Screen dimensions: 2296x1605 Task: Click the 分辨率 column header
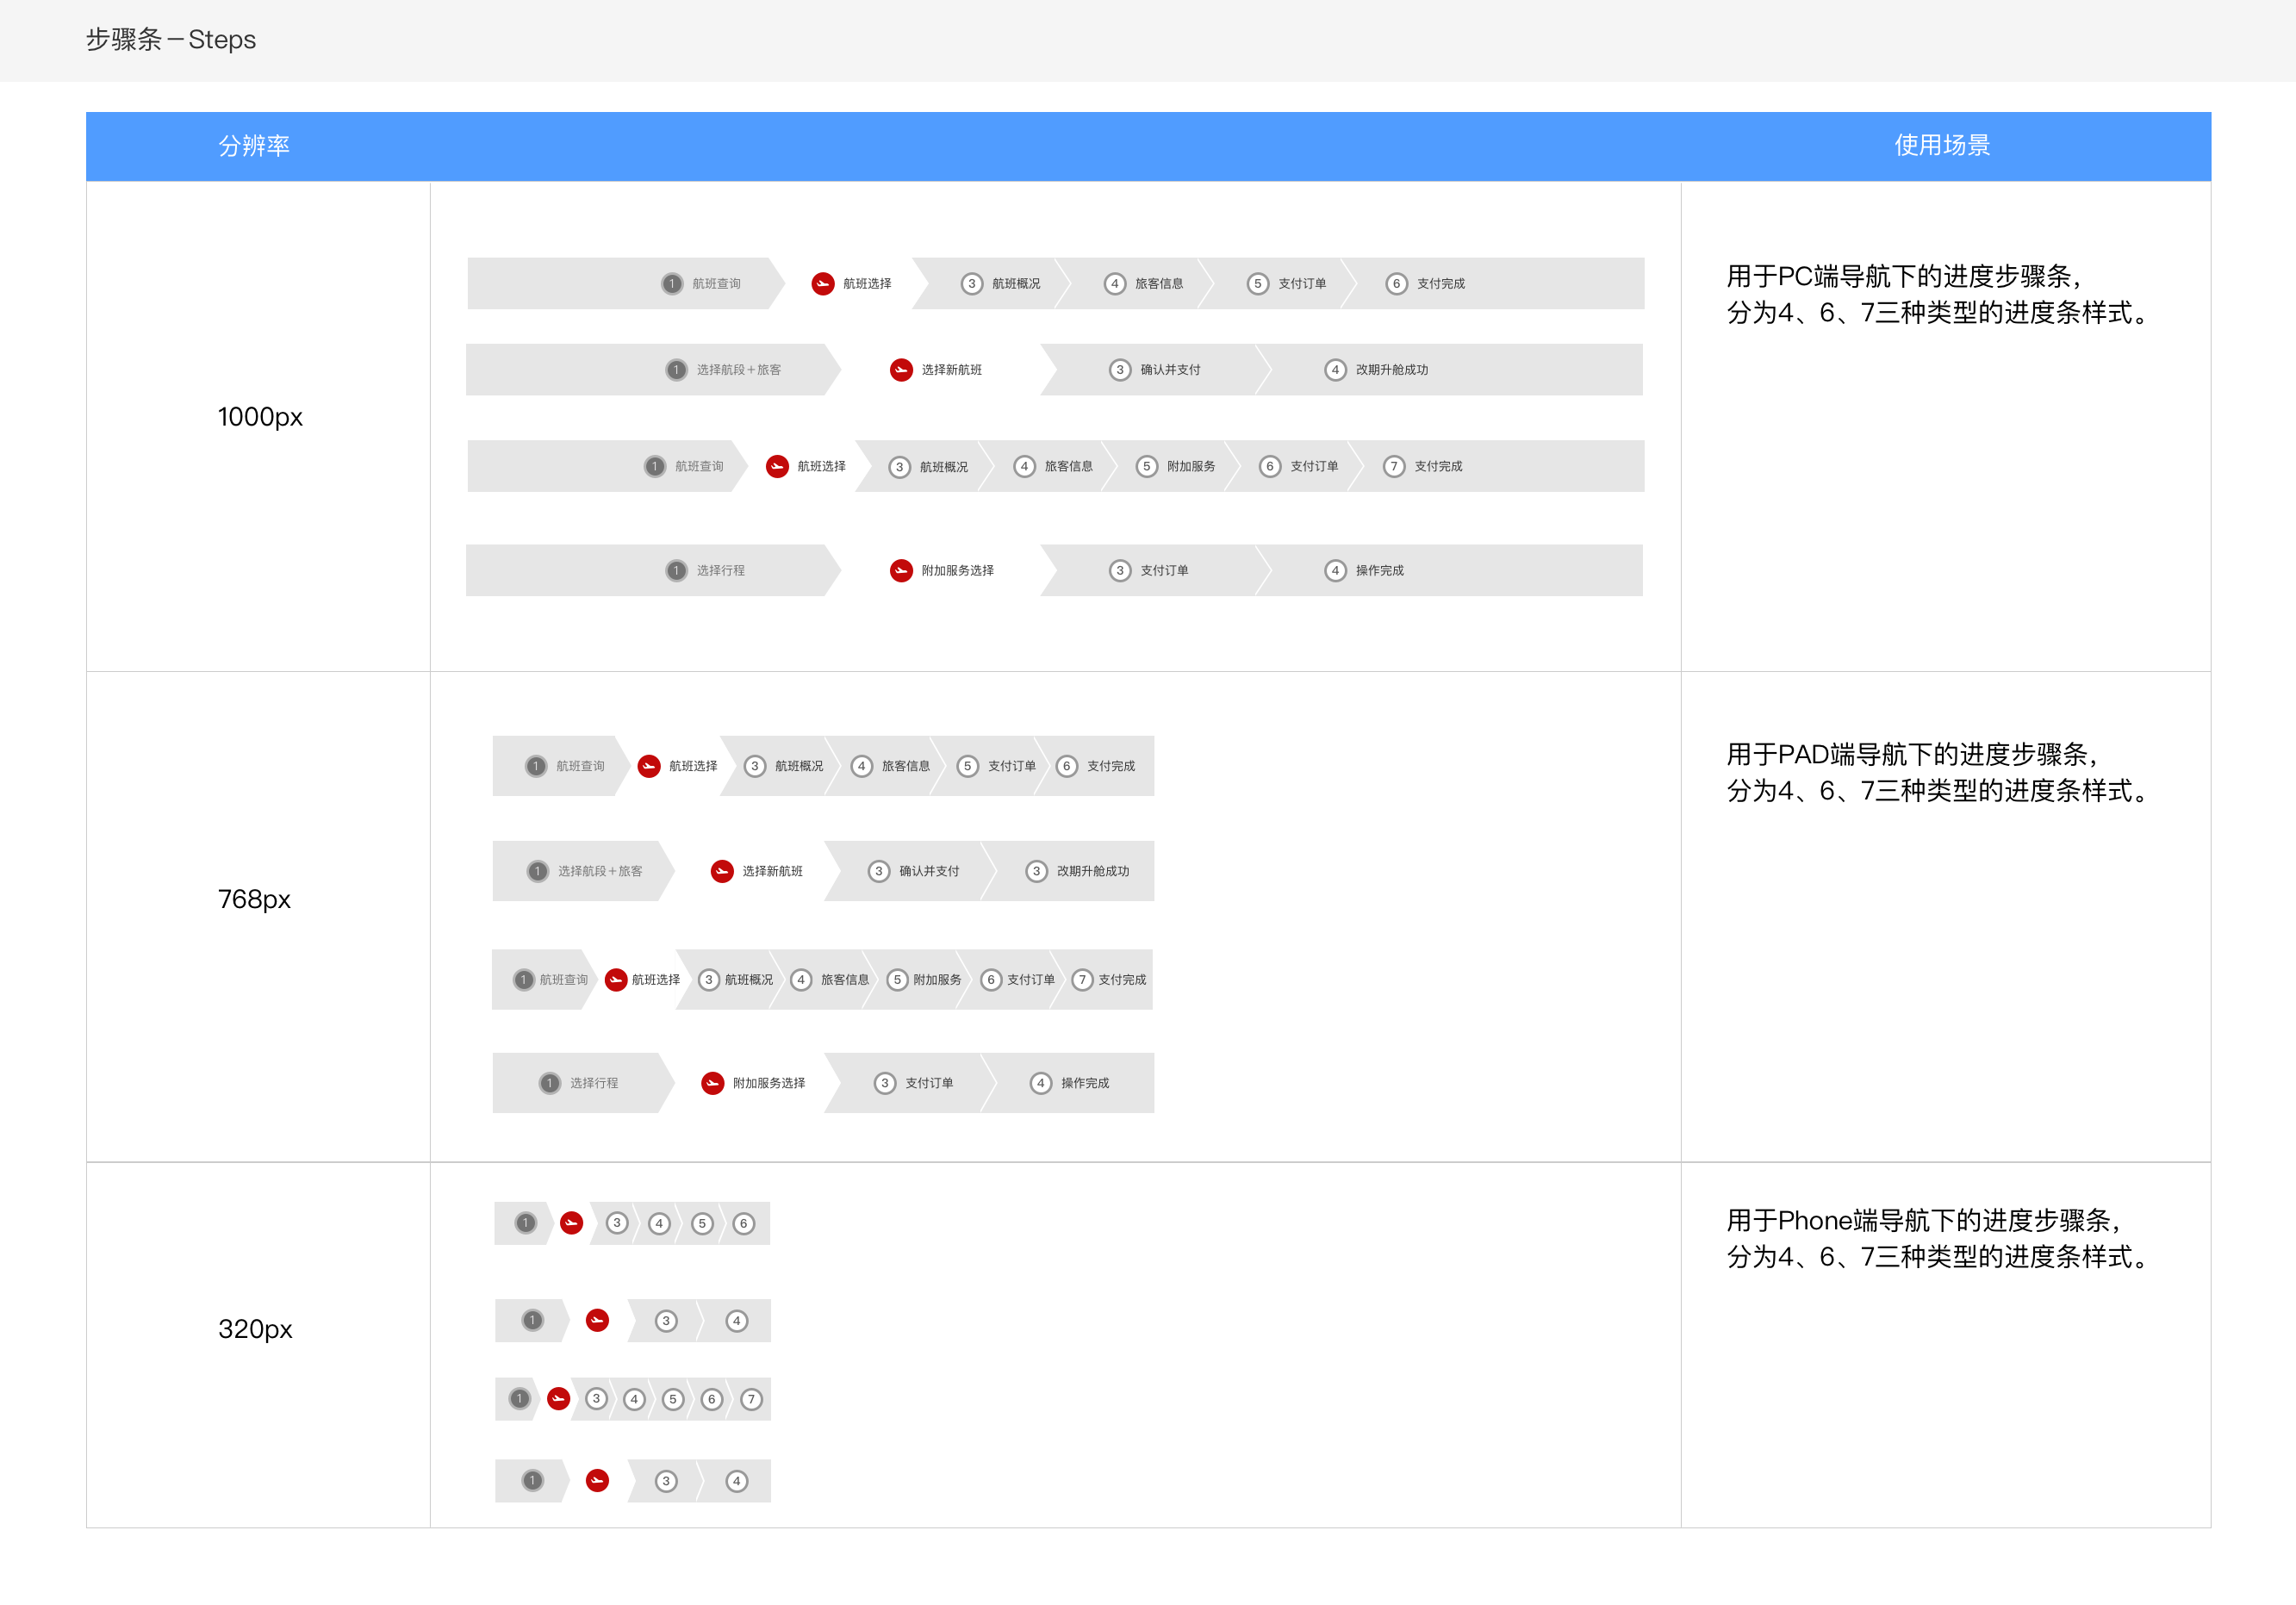254,146
